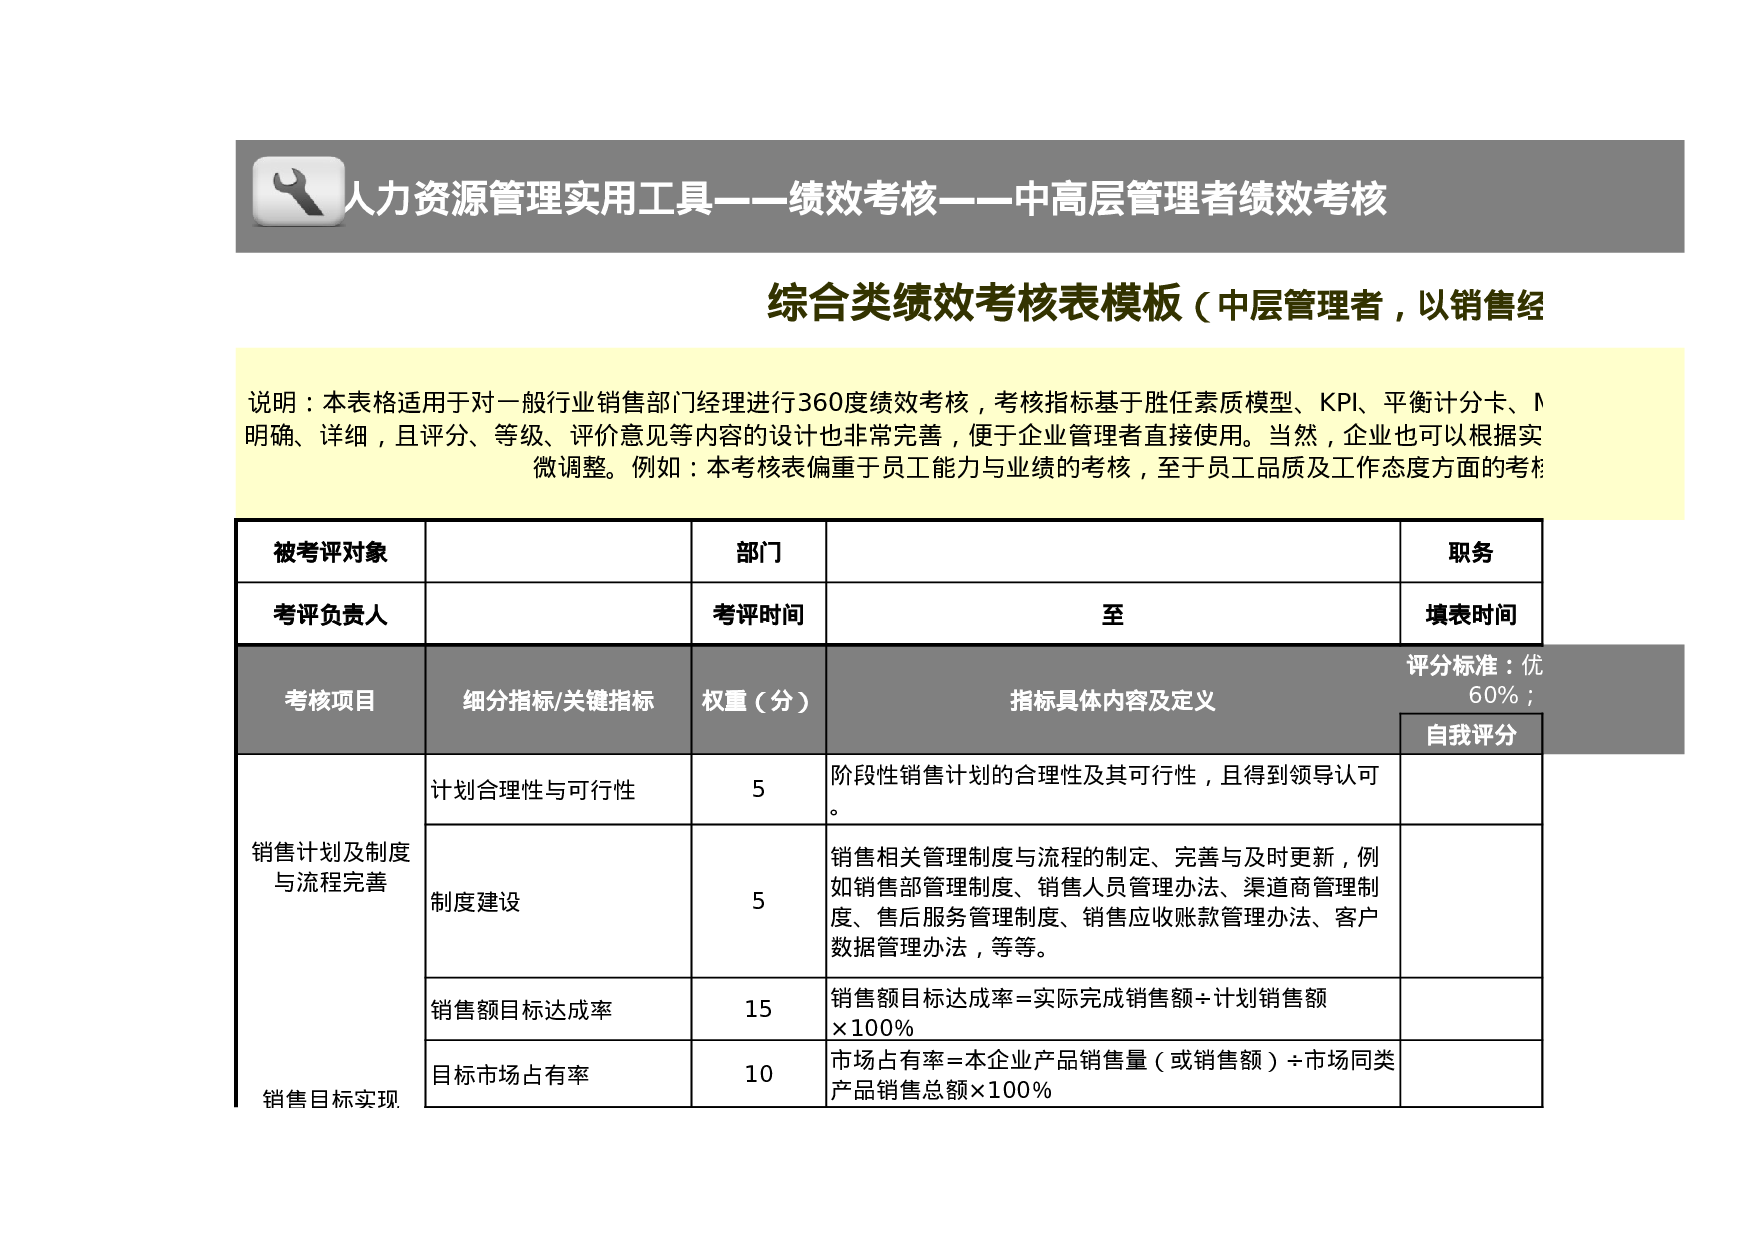Select the 目标市场占有率 indicator cell
1754x1240 pixels.
tap(510, 1074)
